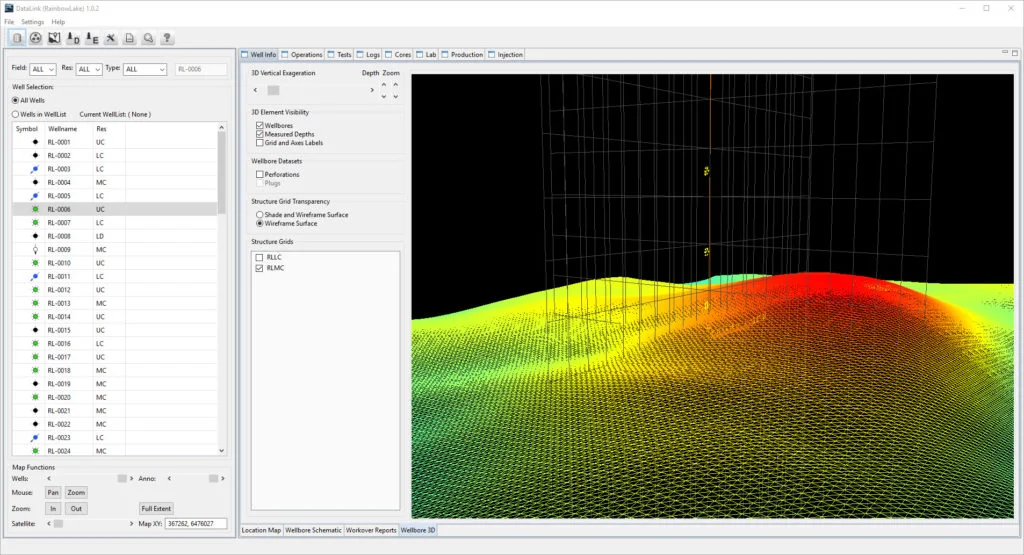
Task: Open the Help menu
Action: click(x=58, y=22)
